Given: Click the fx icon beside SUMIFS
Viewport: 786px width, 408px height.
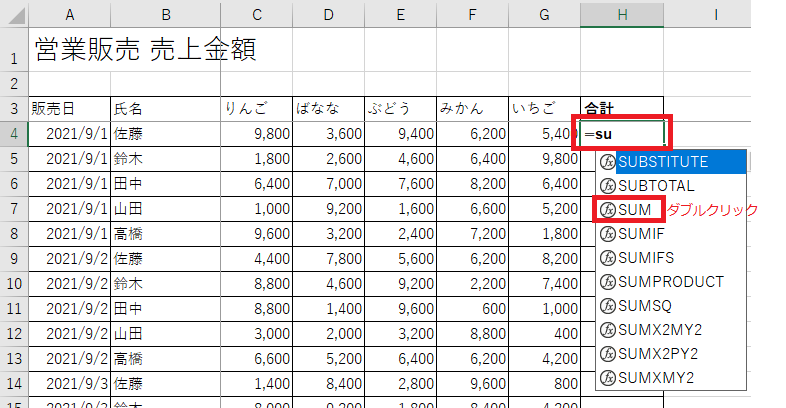Looking at the screenshot, I should (607, 258).
